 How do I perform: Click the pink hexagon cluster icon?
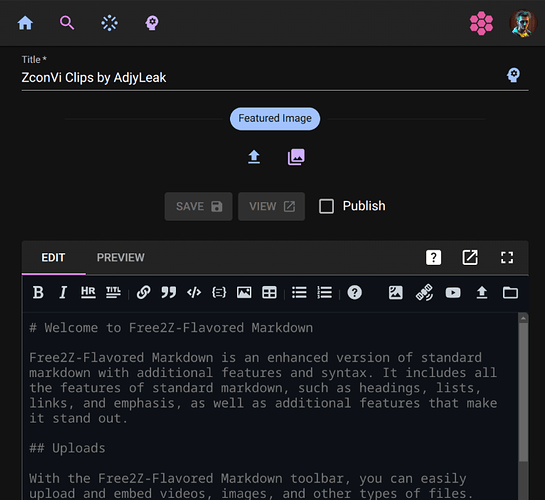tap(481, 23)
